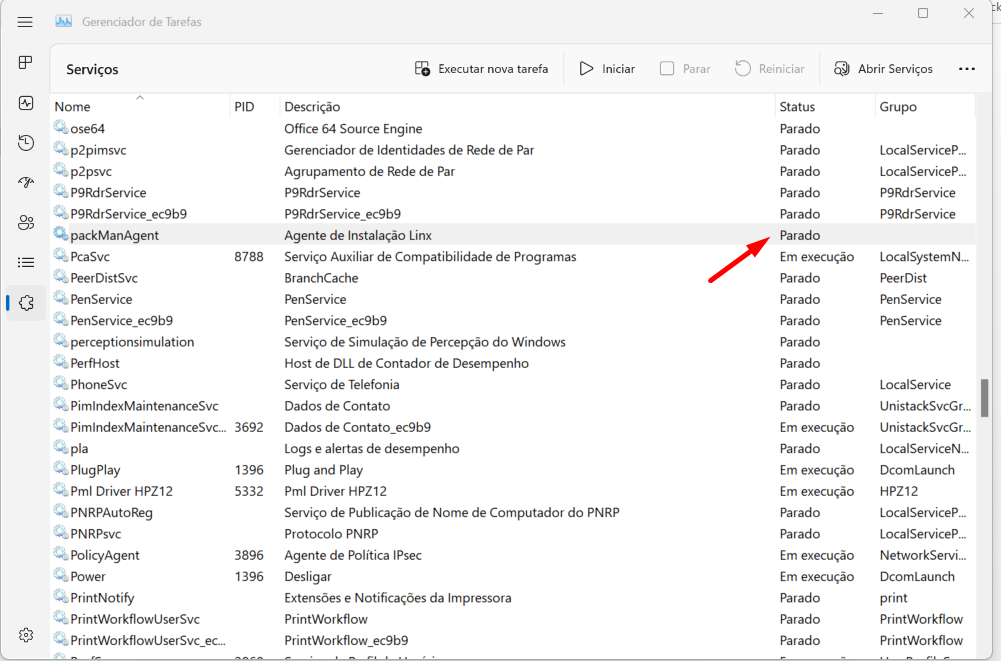Open the Performance page in sidebar
This screenshot has height=661, width=1001.
[26, 103]
